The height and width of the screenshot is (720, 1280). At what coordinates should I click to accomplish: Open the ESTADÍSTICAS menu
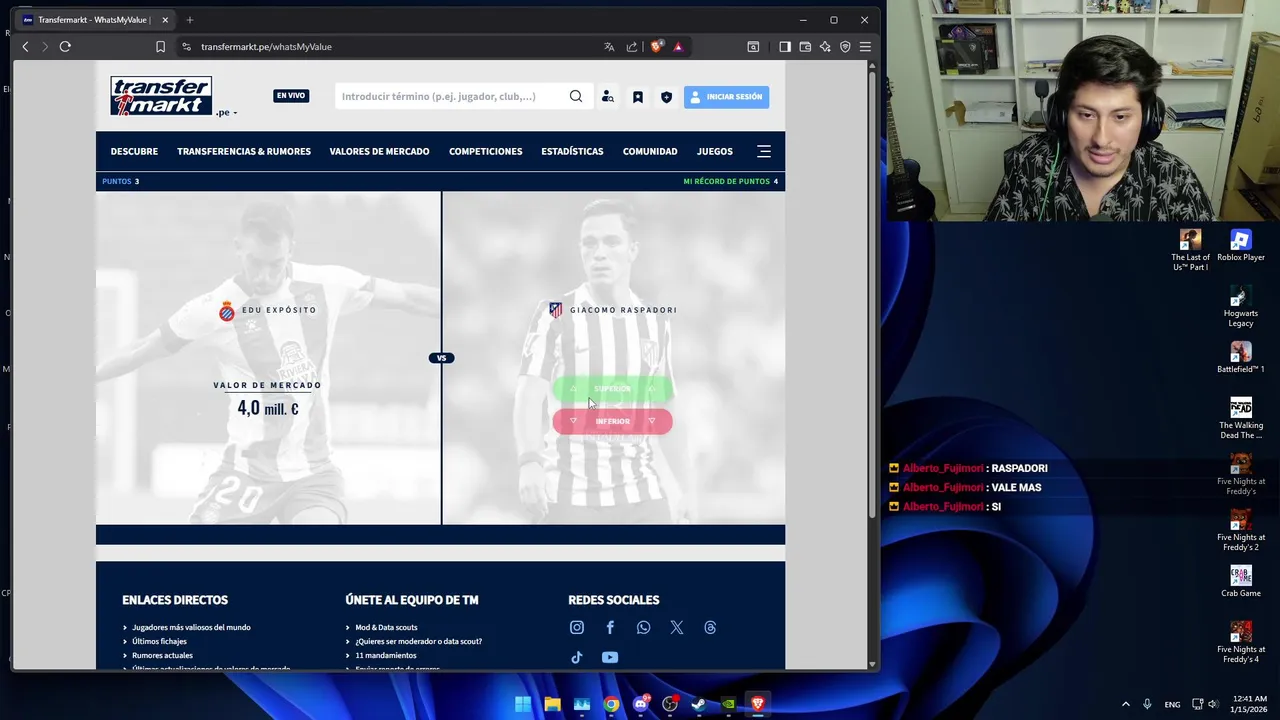tap(572, 151)
